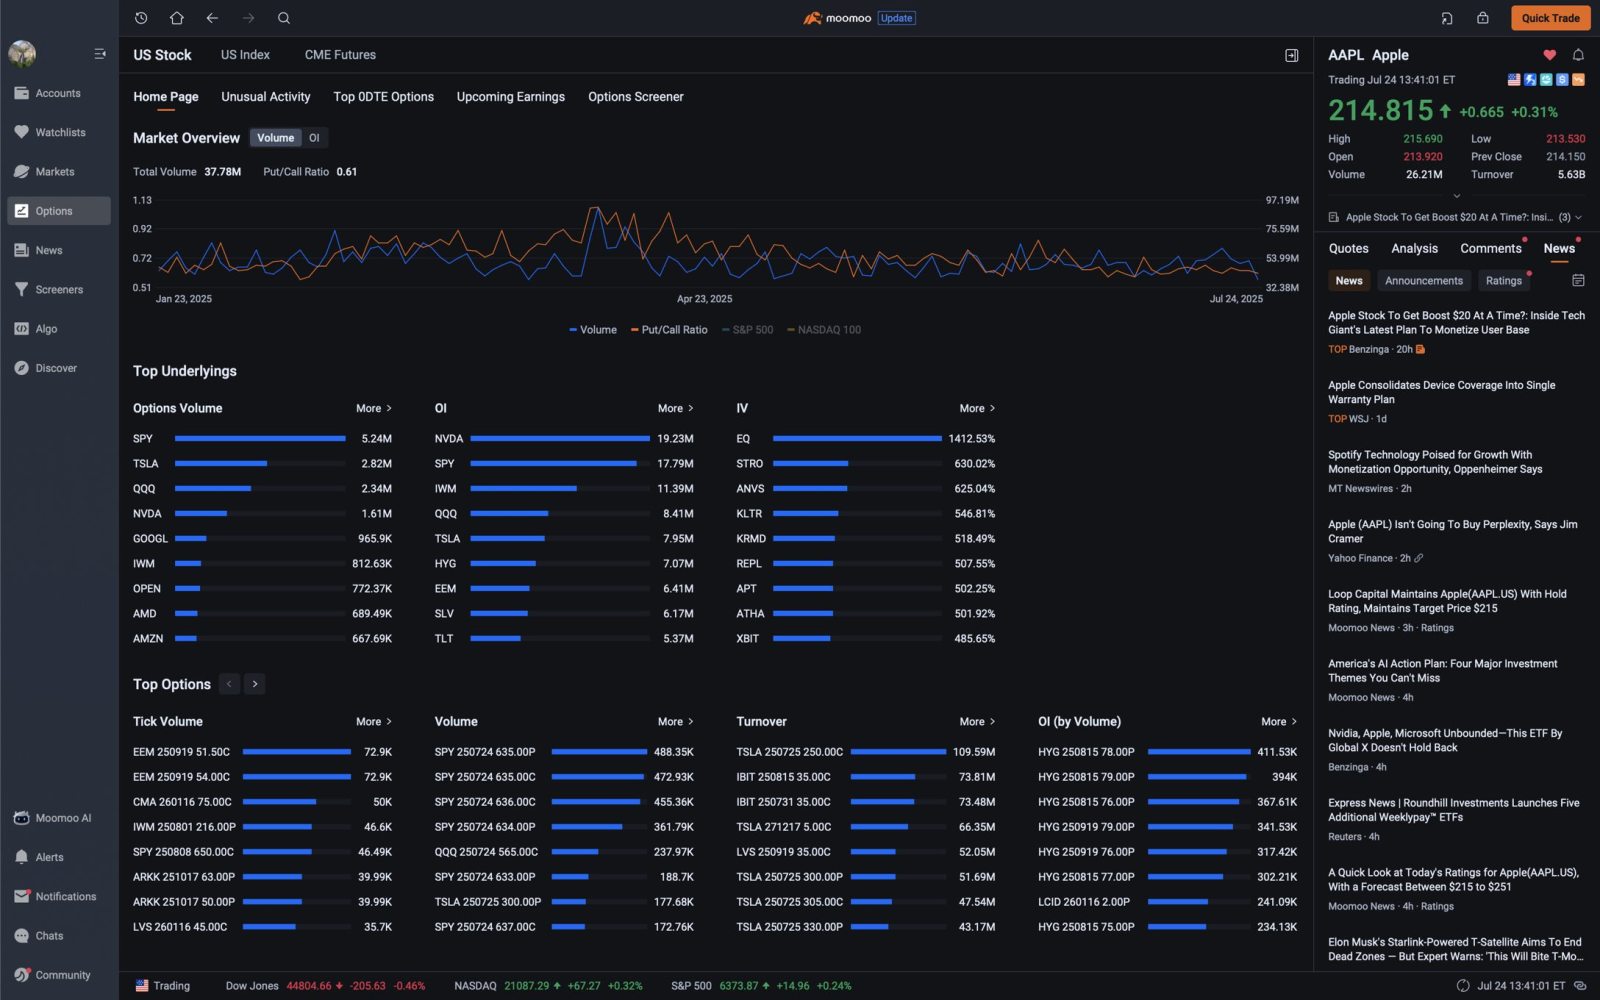The height and width of the screenshot is (1000, 1600).
Task: Open the Top 0DTE Options tab
Action: point(384,97)
